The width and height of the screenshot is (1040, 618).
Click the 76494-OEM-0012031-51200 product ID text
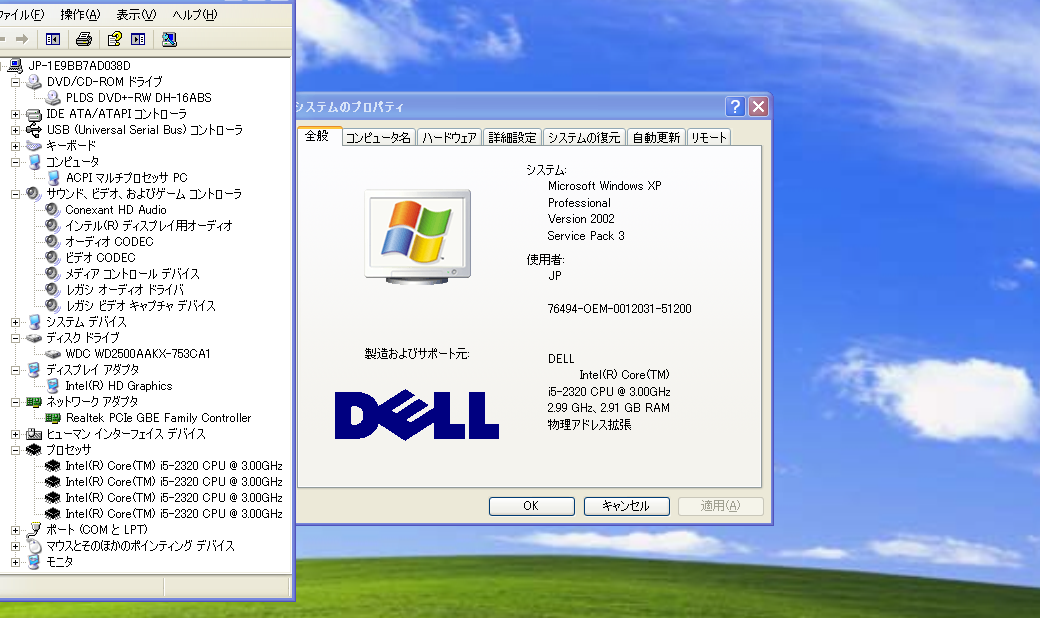(619, 309)
